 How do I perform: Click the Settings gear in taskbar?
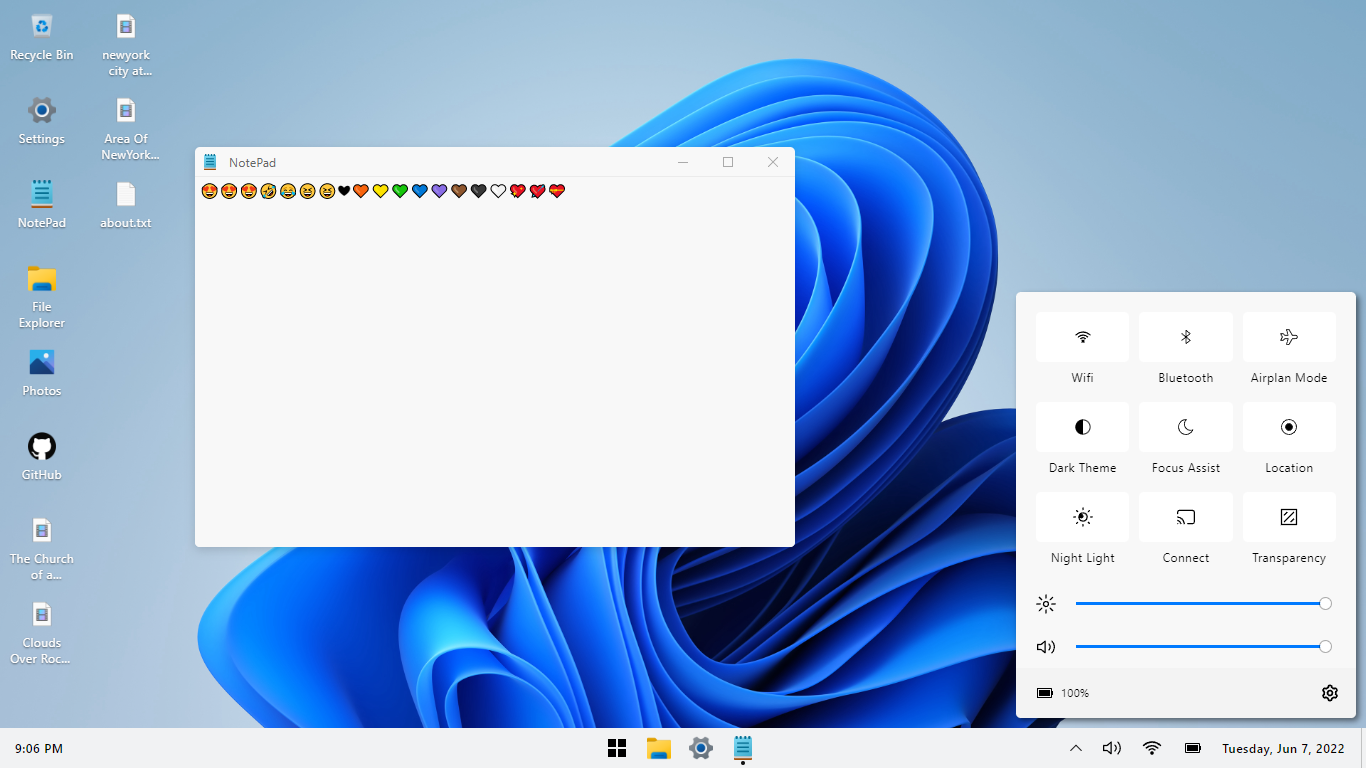click(x=701, y=748)
